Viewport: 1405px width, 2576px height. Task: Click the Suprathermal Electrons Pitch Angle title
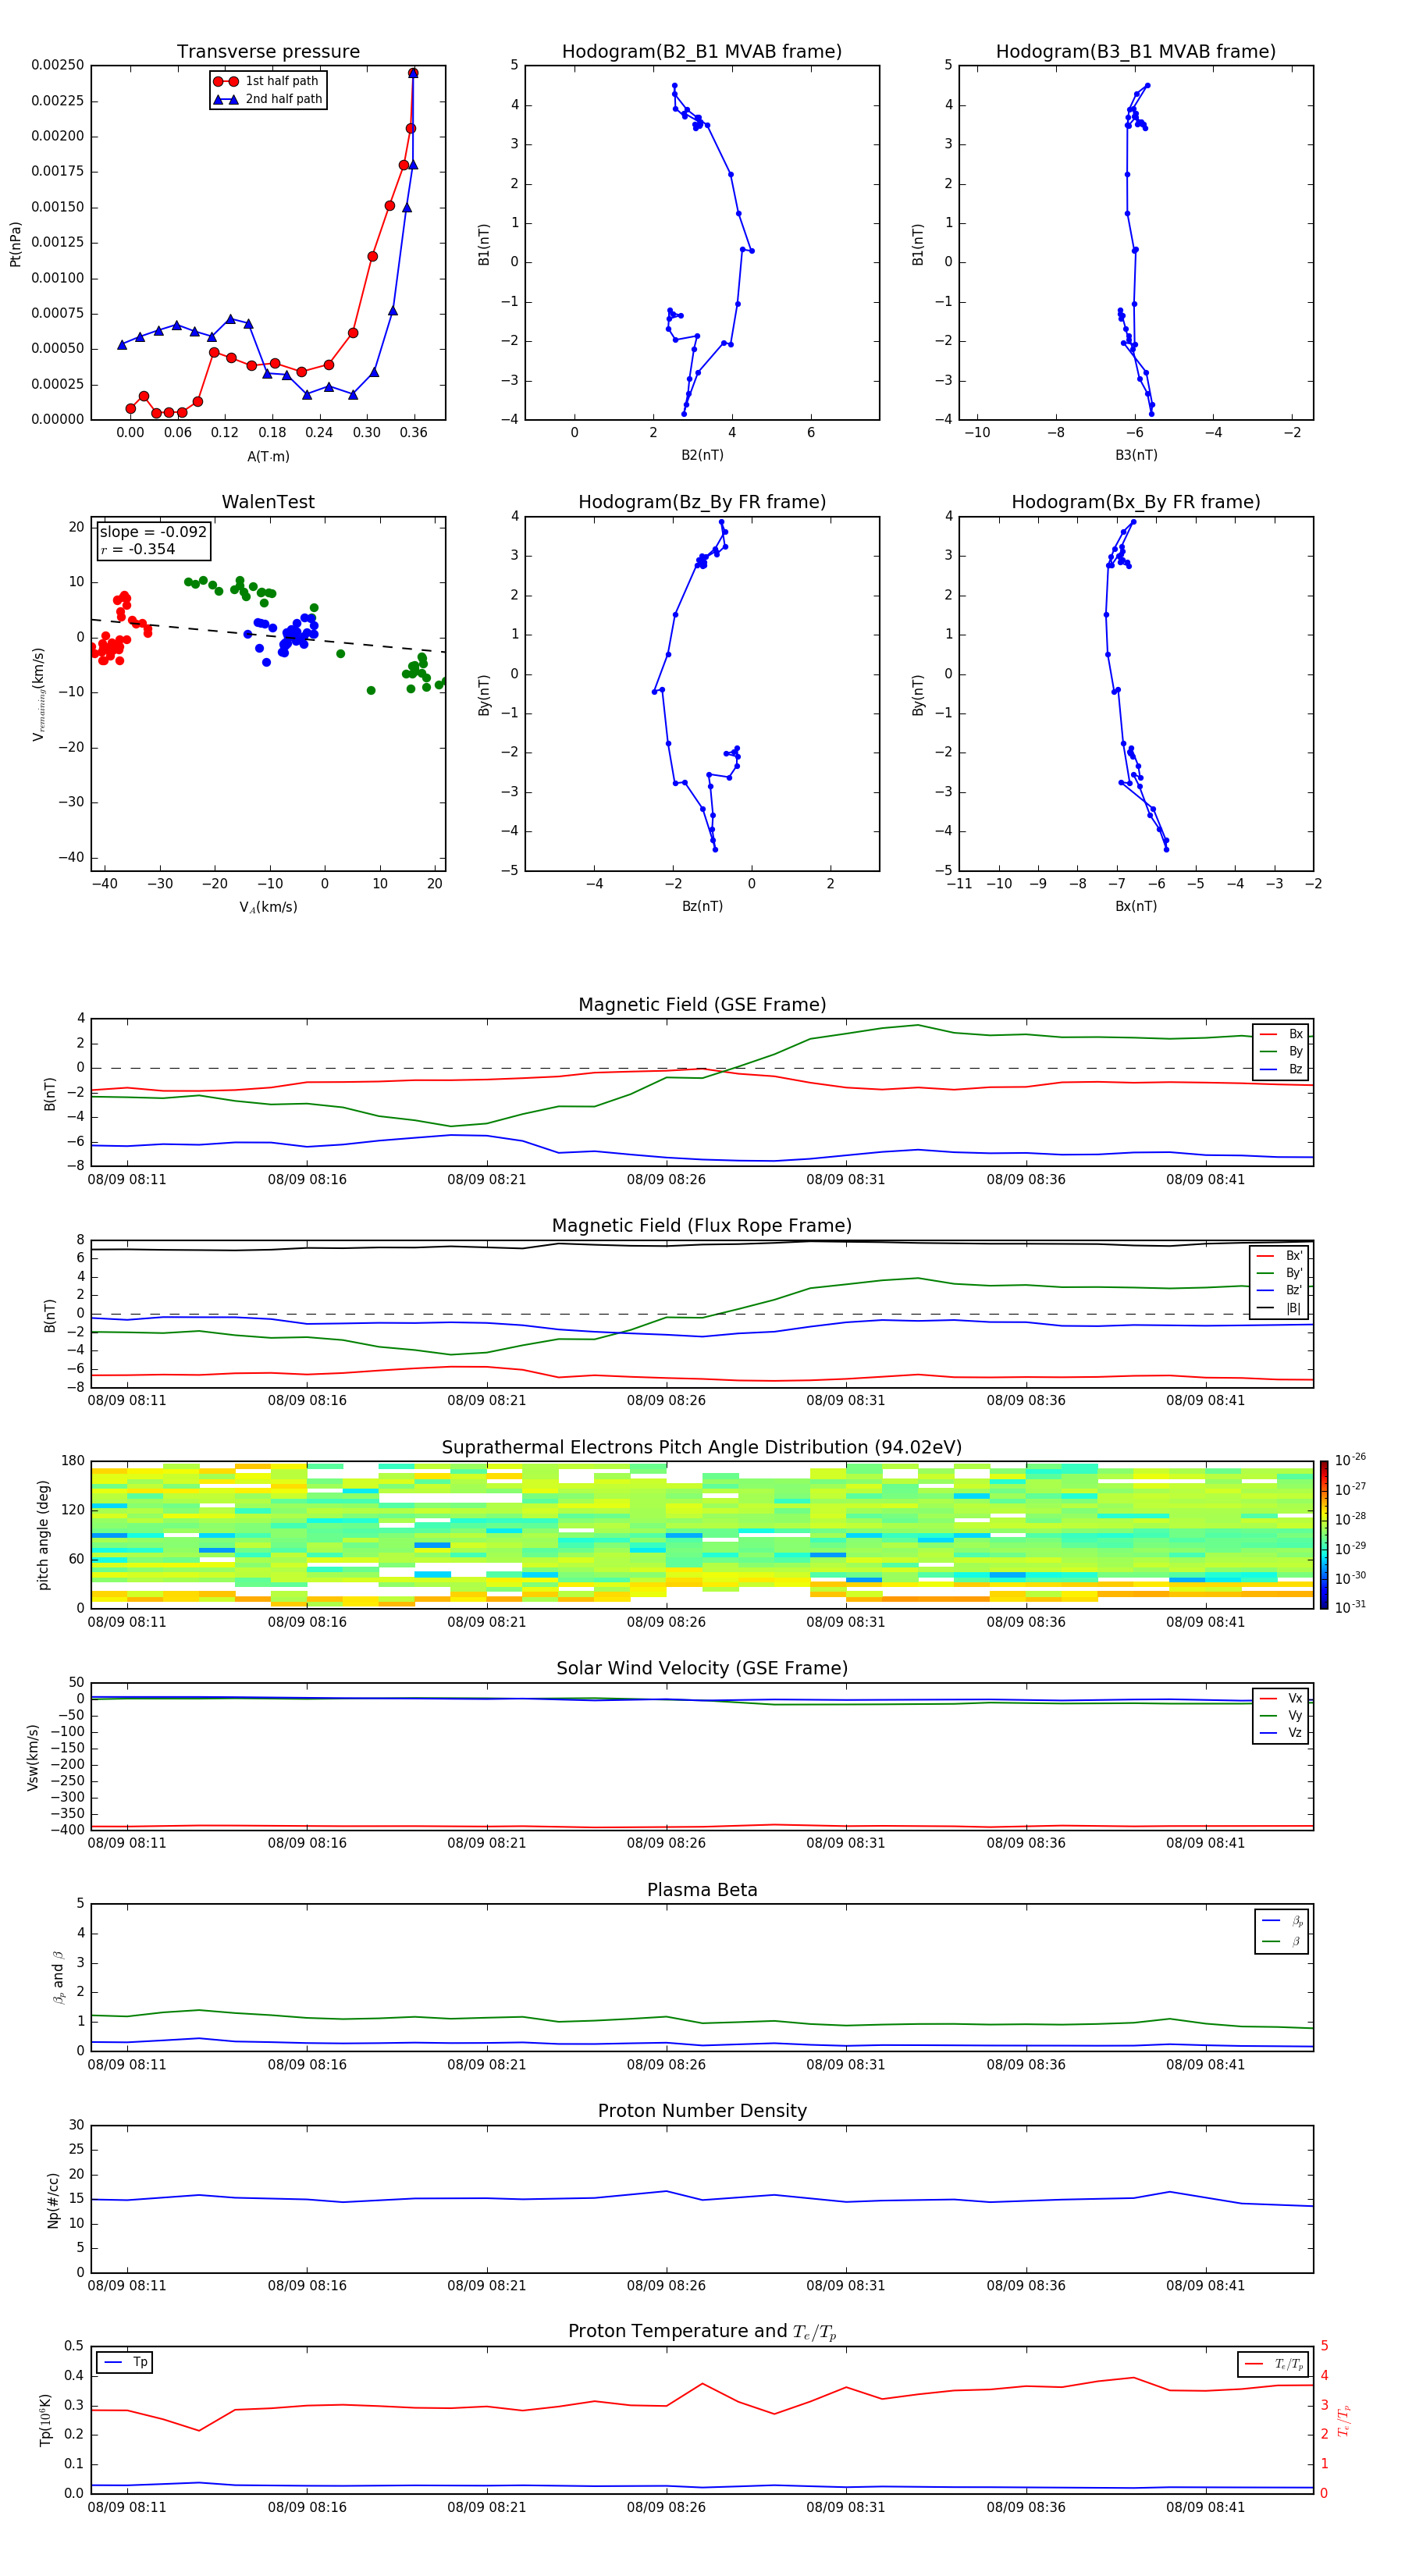tap(702, 1448)
